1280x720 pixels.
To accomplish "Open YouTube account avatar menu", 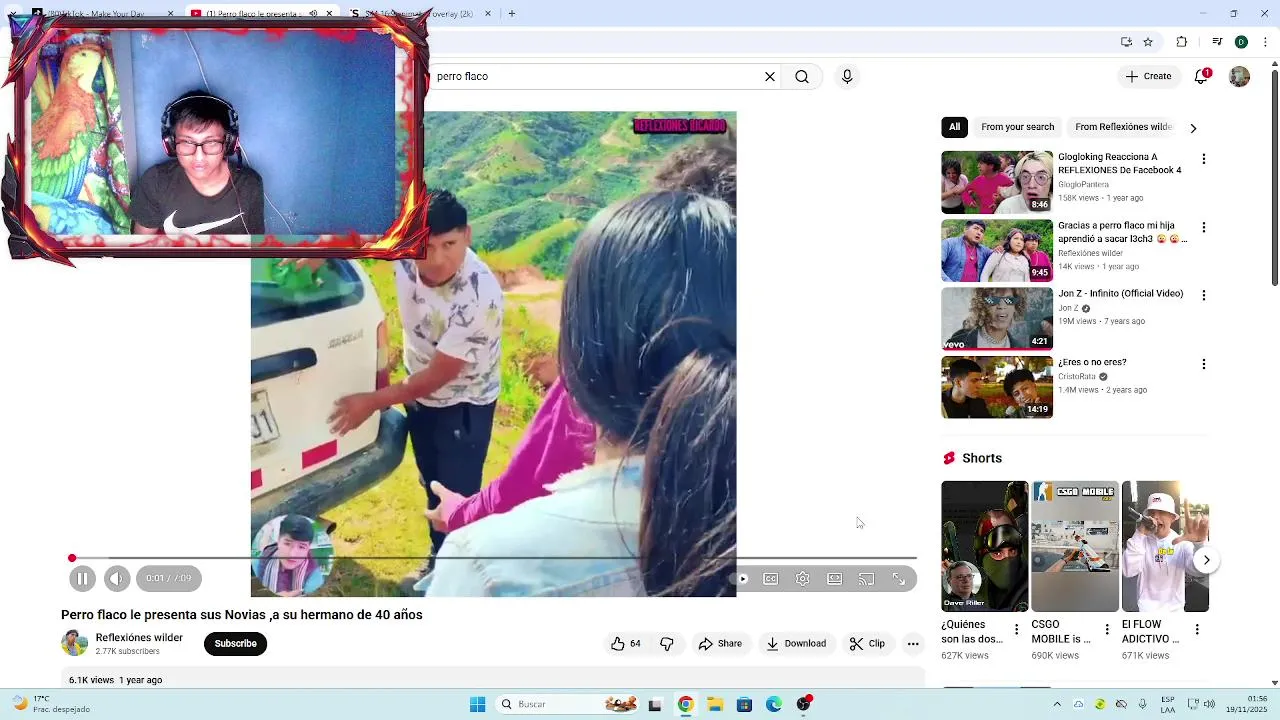I will (1240, 76).
